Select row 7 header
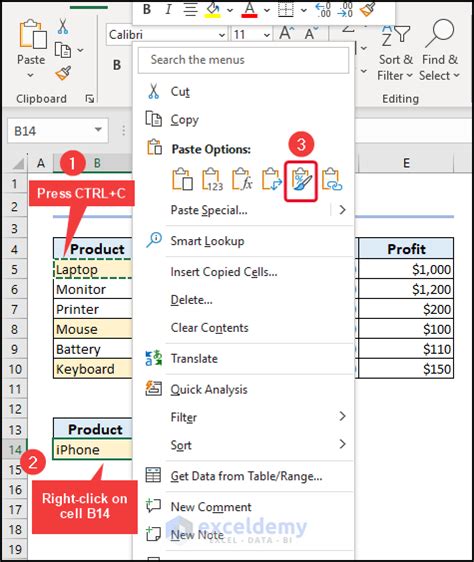This screenshot has width=474, height=562. tap(14, 309)
